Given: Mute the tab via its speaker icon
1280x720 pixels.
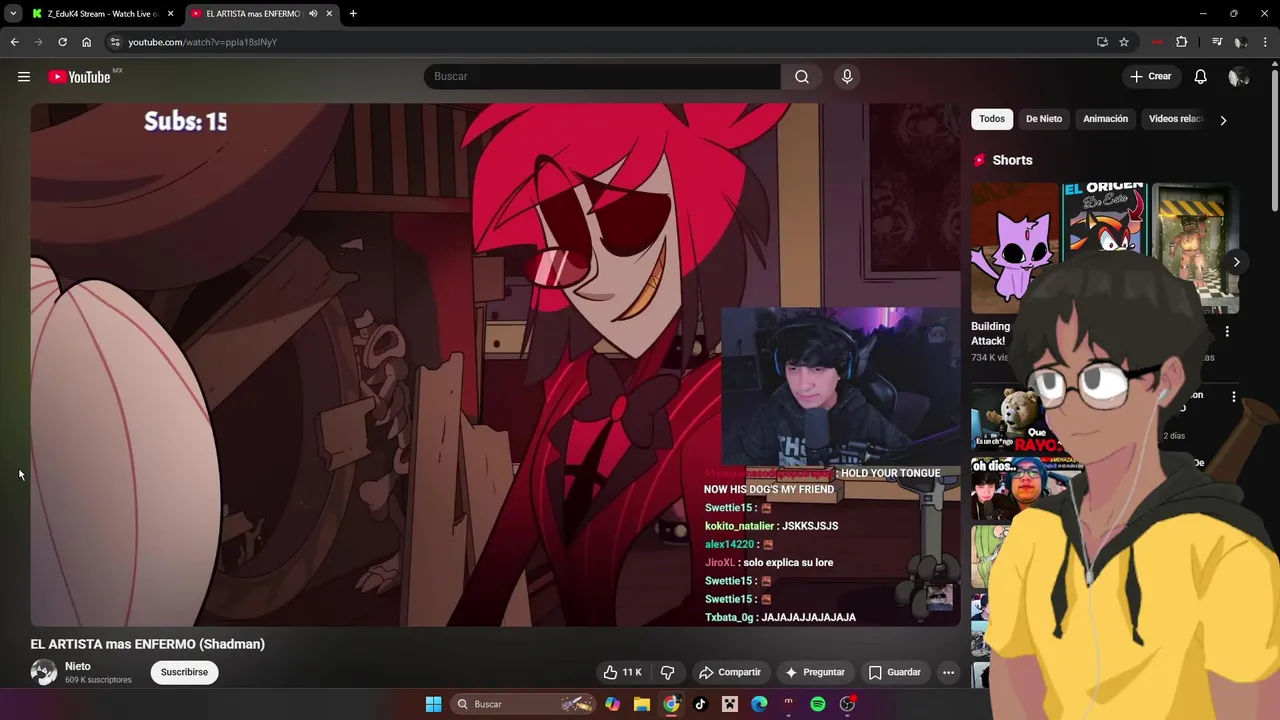Looking at the screenshot, I should tap(313, 14).
